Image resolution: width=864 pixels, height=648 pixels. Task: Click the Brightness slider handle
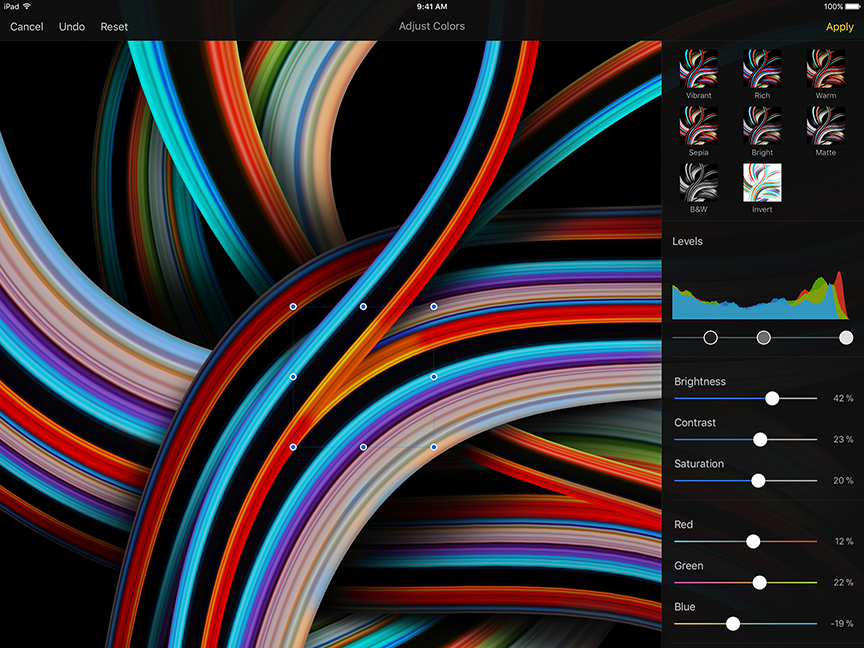(x=772, y=398)
